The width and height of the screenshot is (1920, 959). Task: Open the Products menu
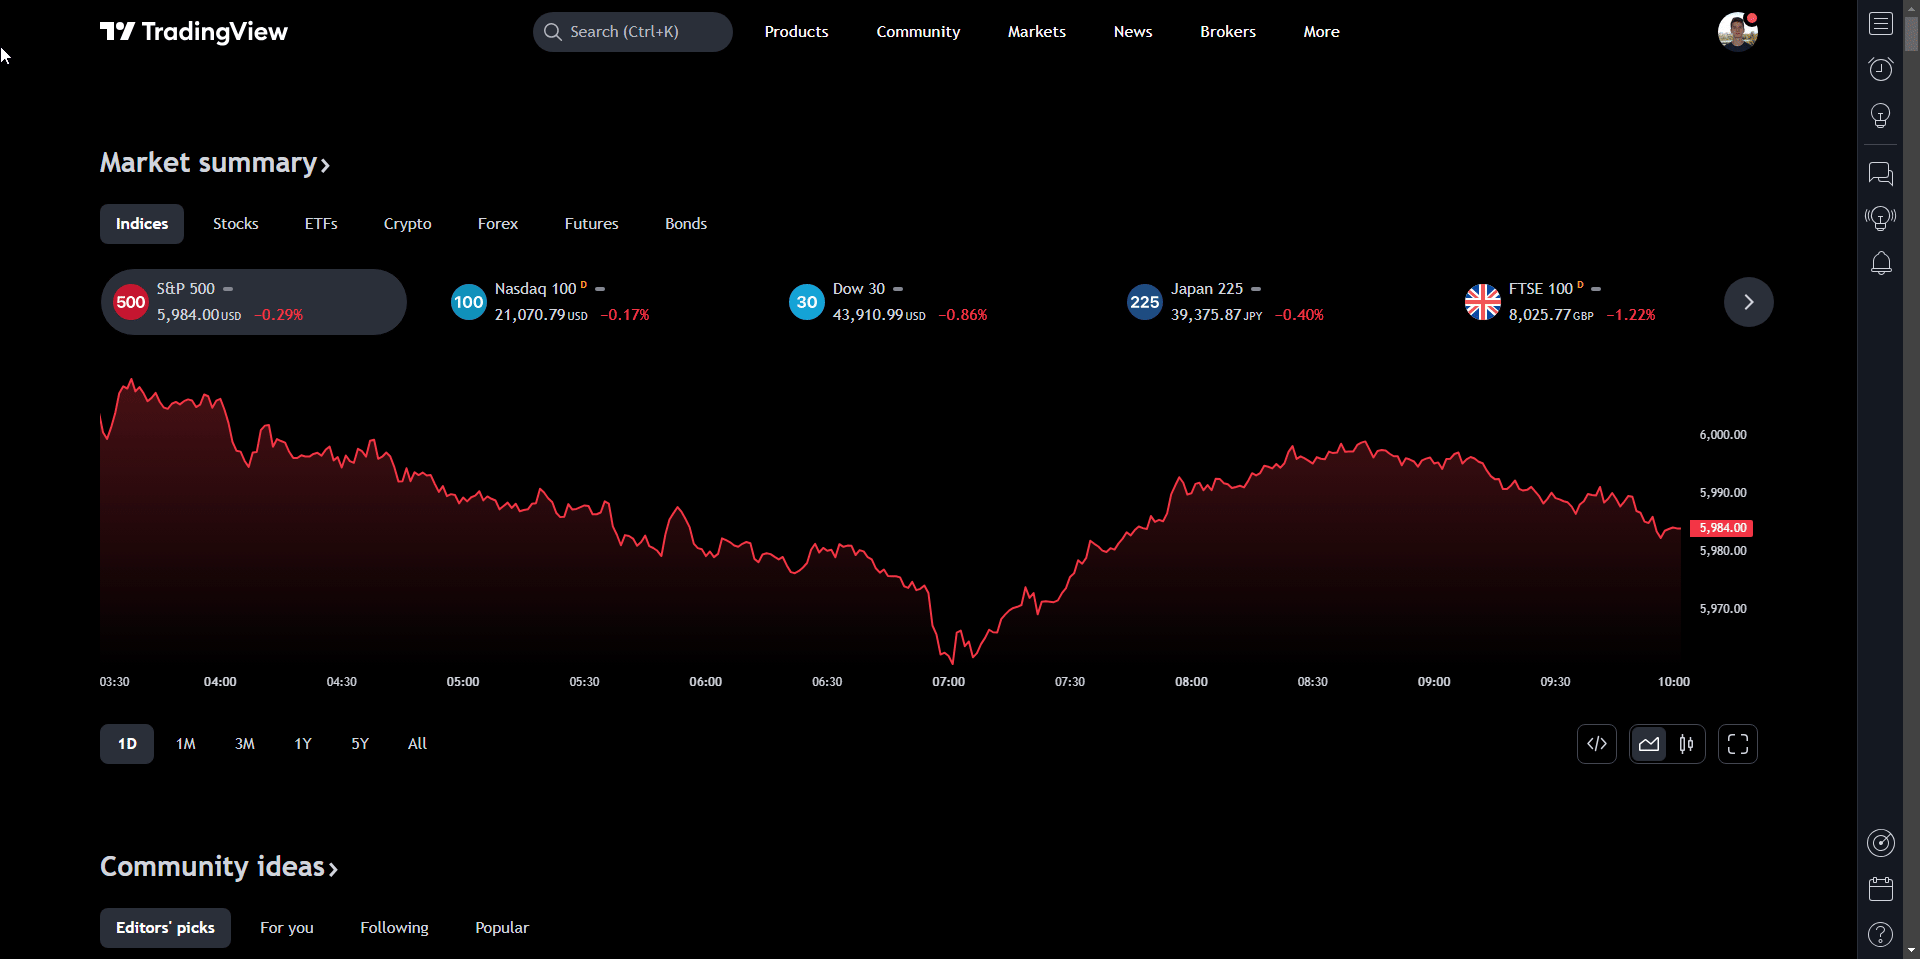[x=797, y=32]
